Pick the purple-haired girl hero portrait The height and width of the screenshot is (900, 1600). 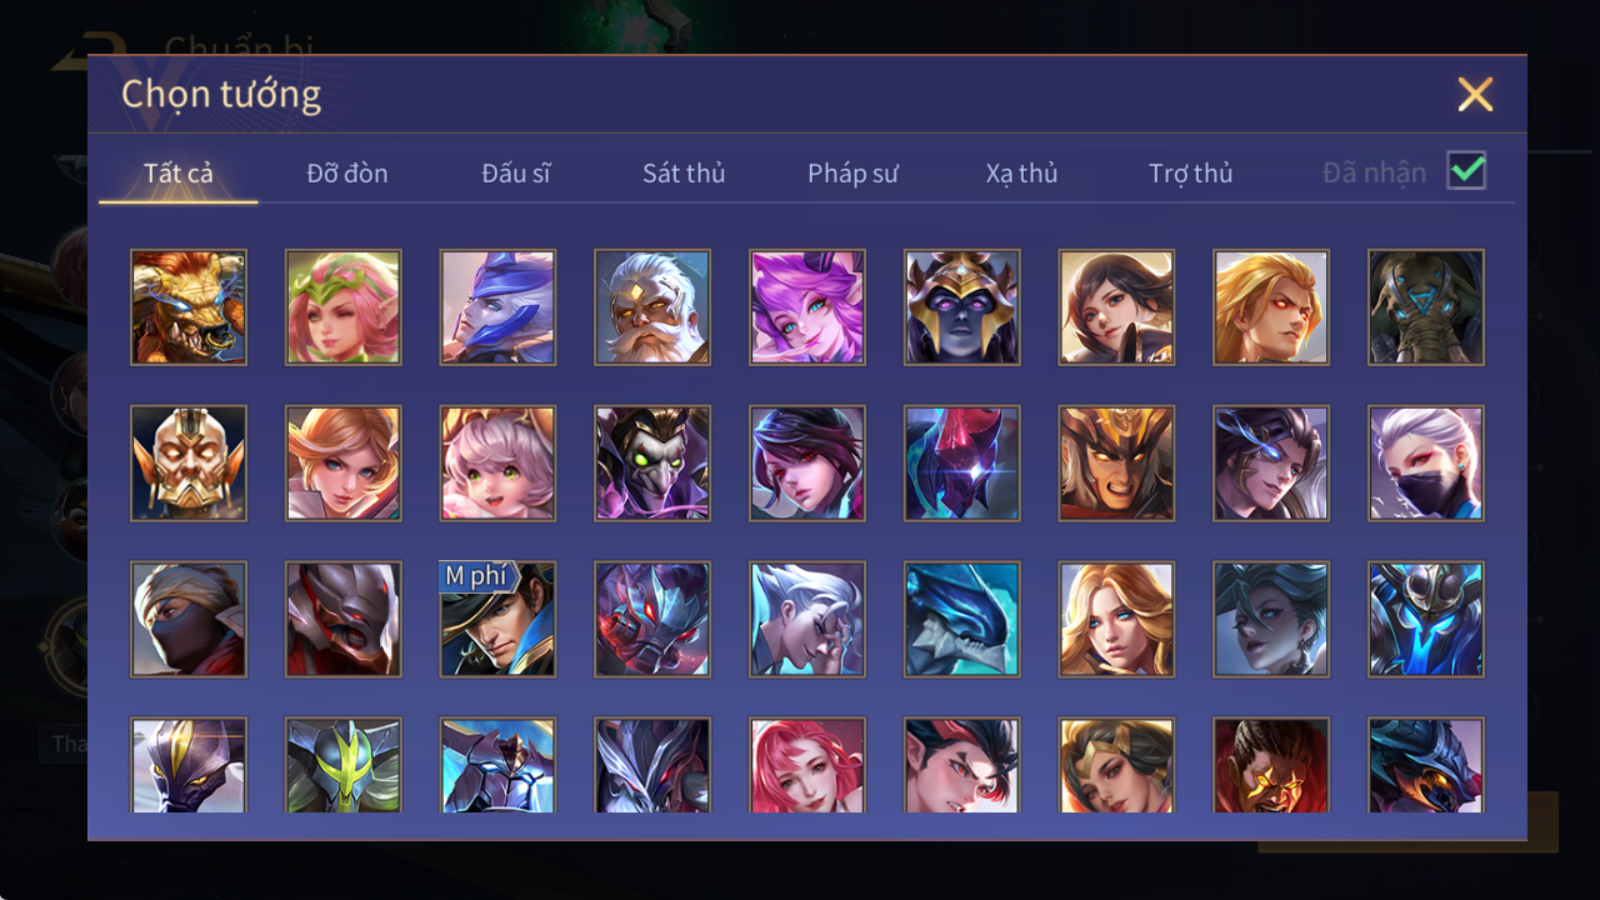click(x=807, y=307)
